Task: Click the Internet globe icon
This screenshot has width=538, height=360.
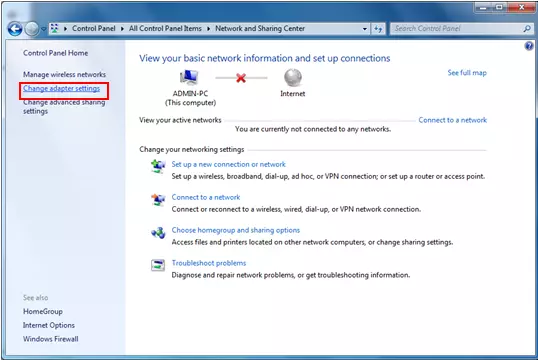Action: coord(293,78)
